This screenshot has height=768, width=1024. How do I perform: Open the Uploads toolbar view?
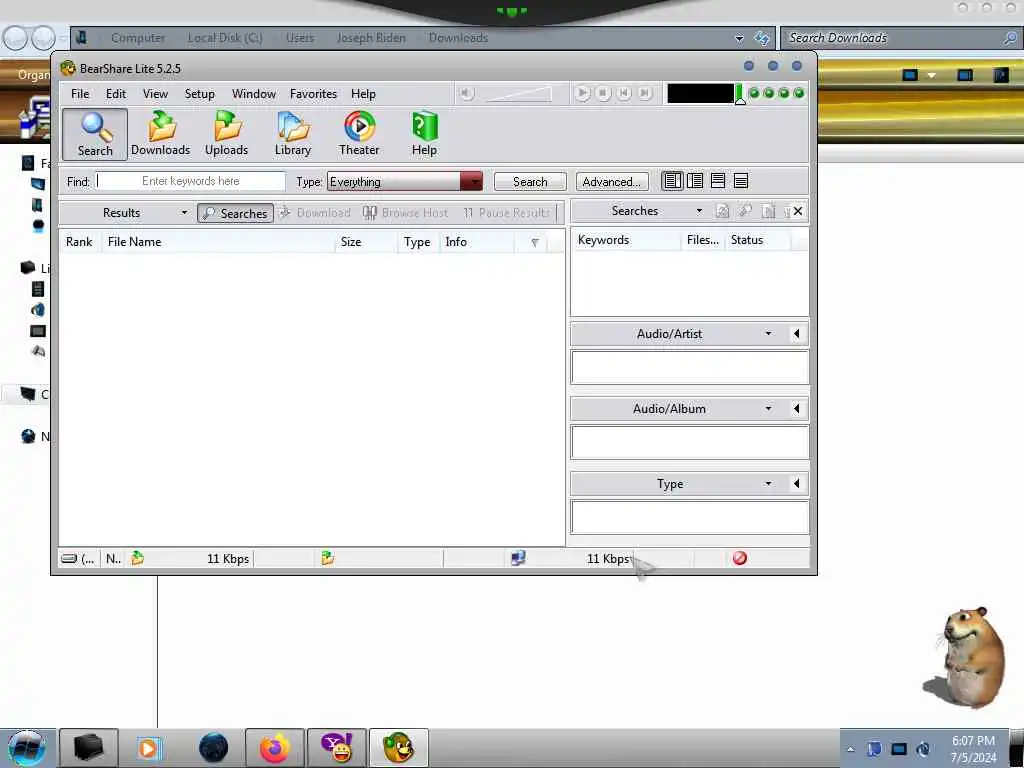[x=227, y=135]
